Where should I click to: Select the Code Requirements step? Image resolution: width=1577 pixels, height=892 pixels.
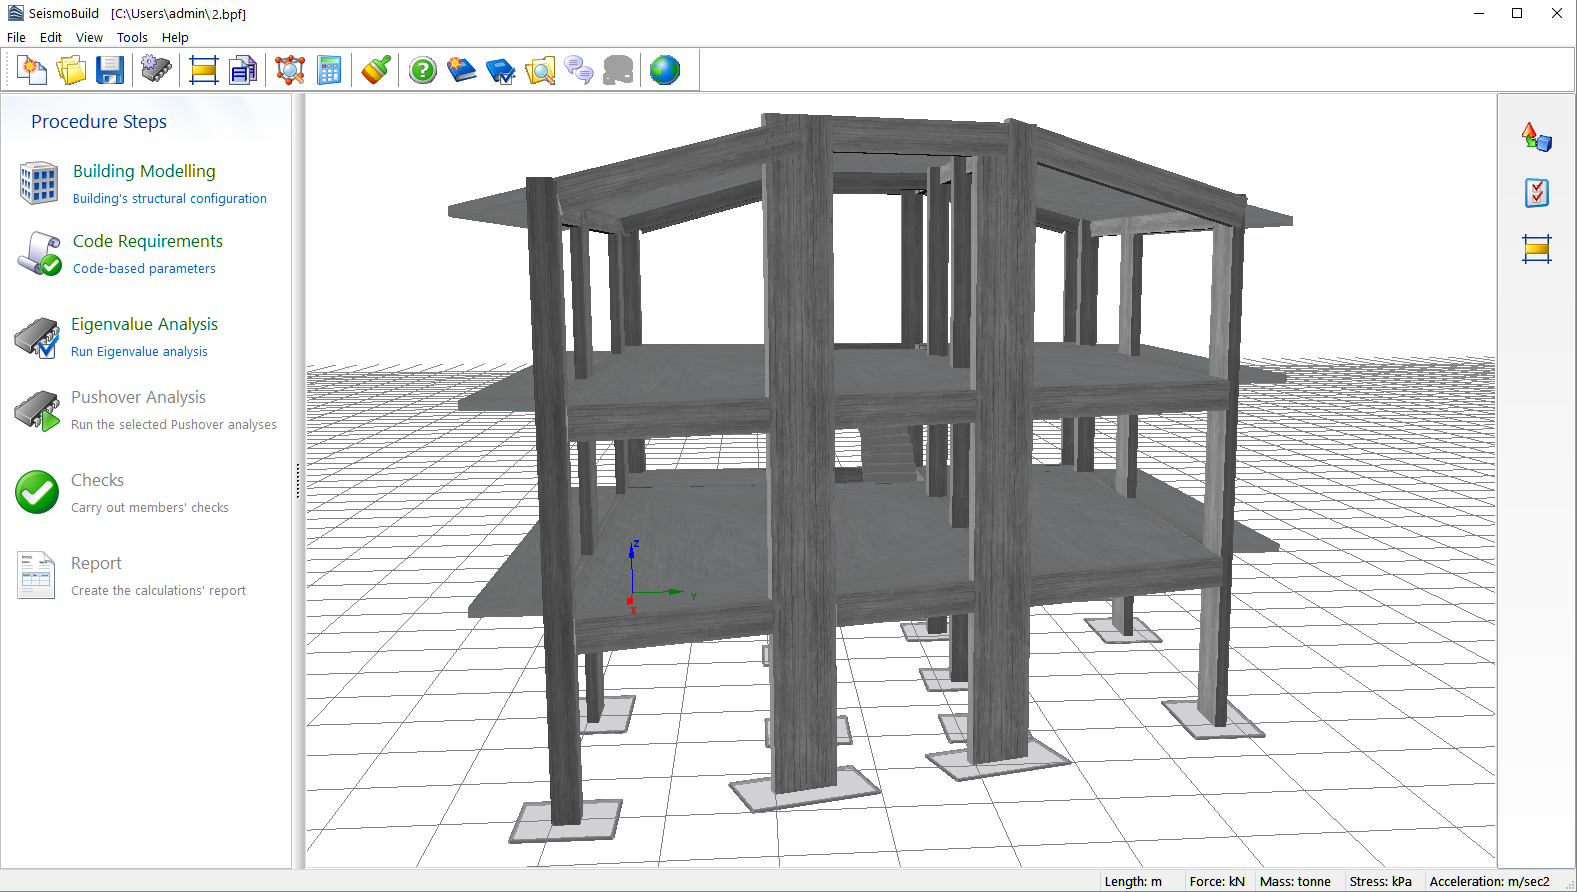click(x=148, y=241)
